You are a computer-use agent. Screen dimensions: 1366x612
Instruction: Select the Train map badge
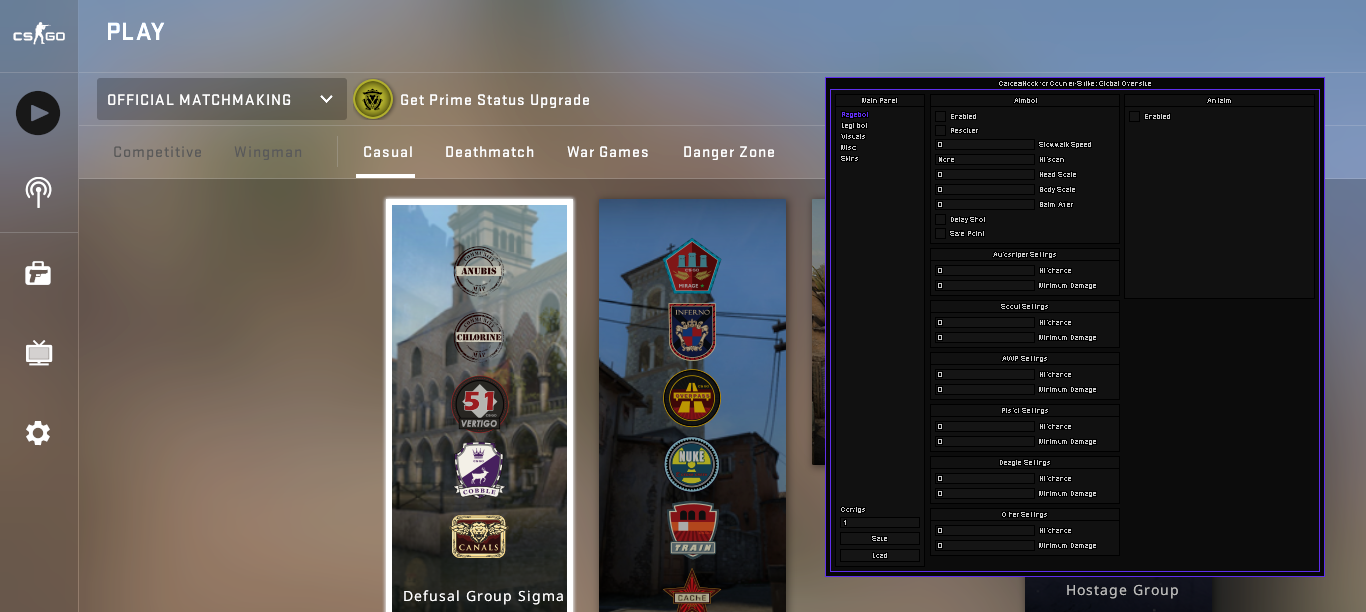tap(693, 528)
